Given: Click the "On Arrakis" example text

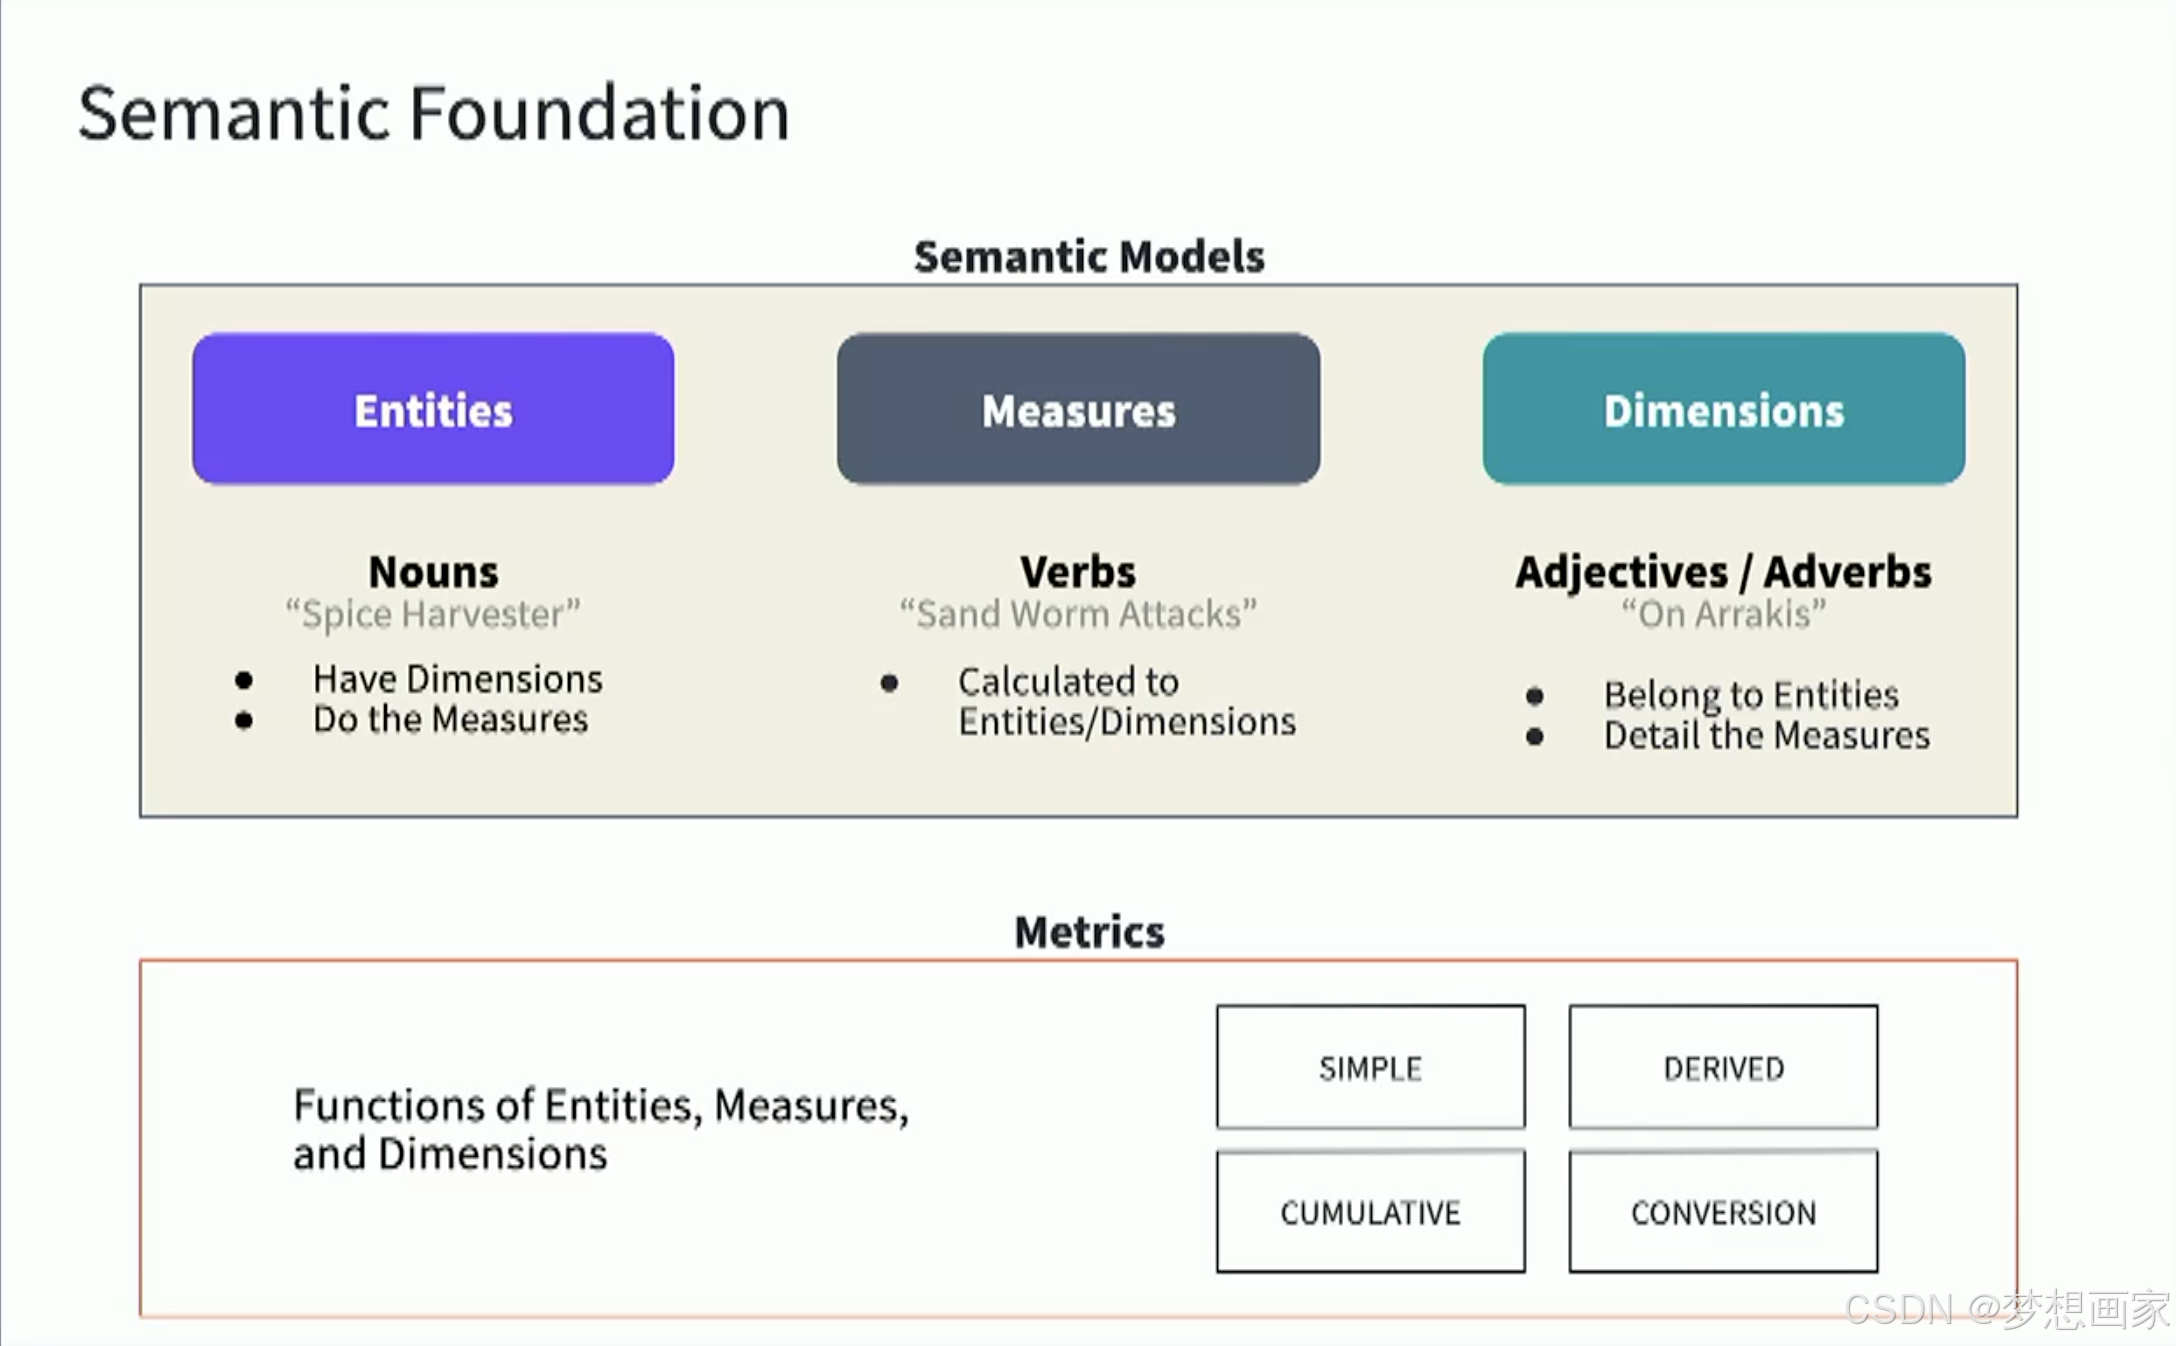Looking at the screenshot, I should (x=1724, y=614).
